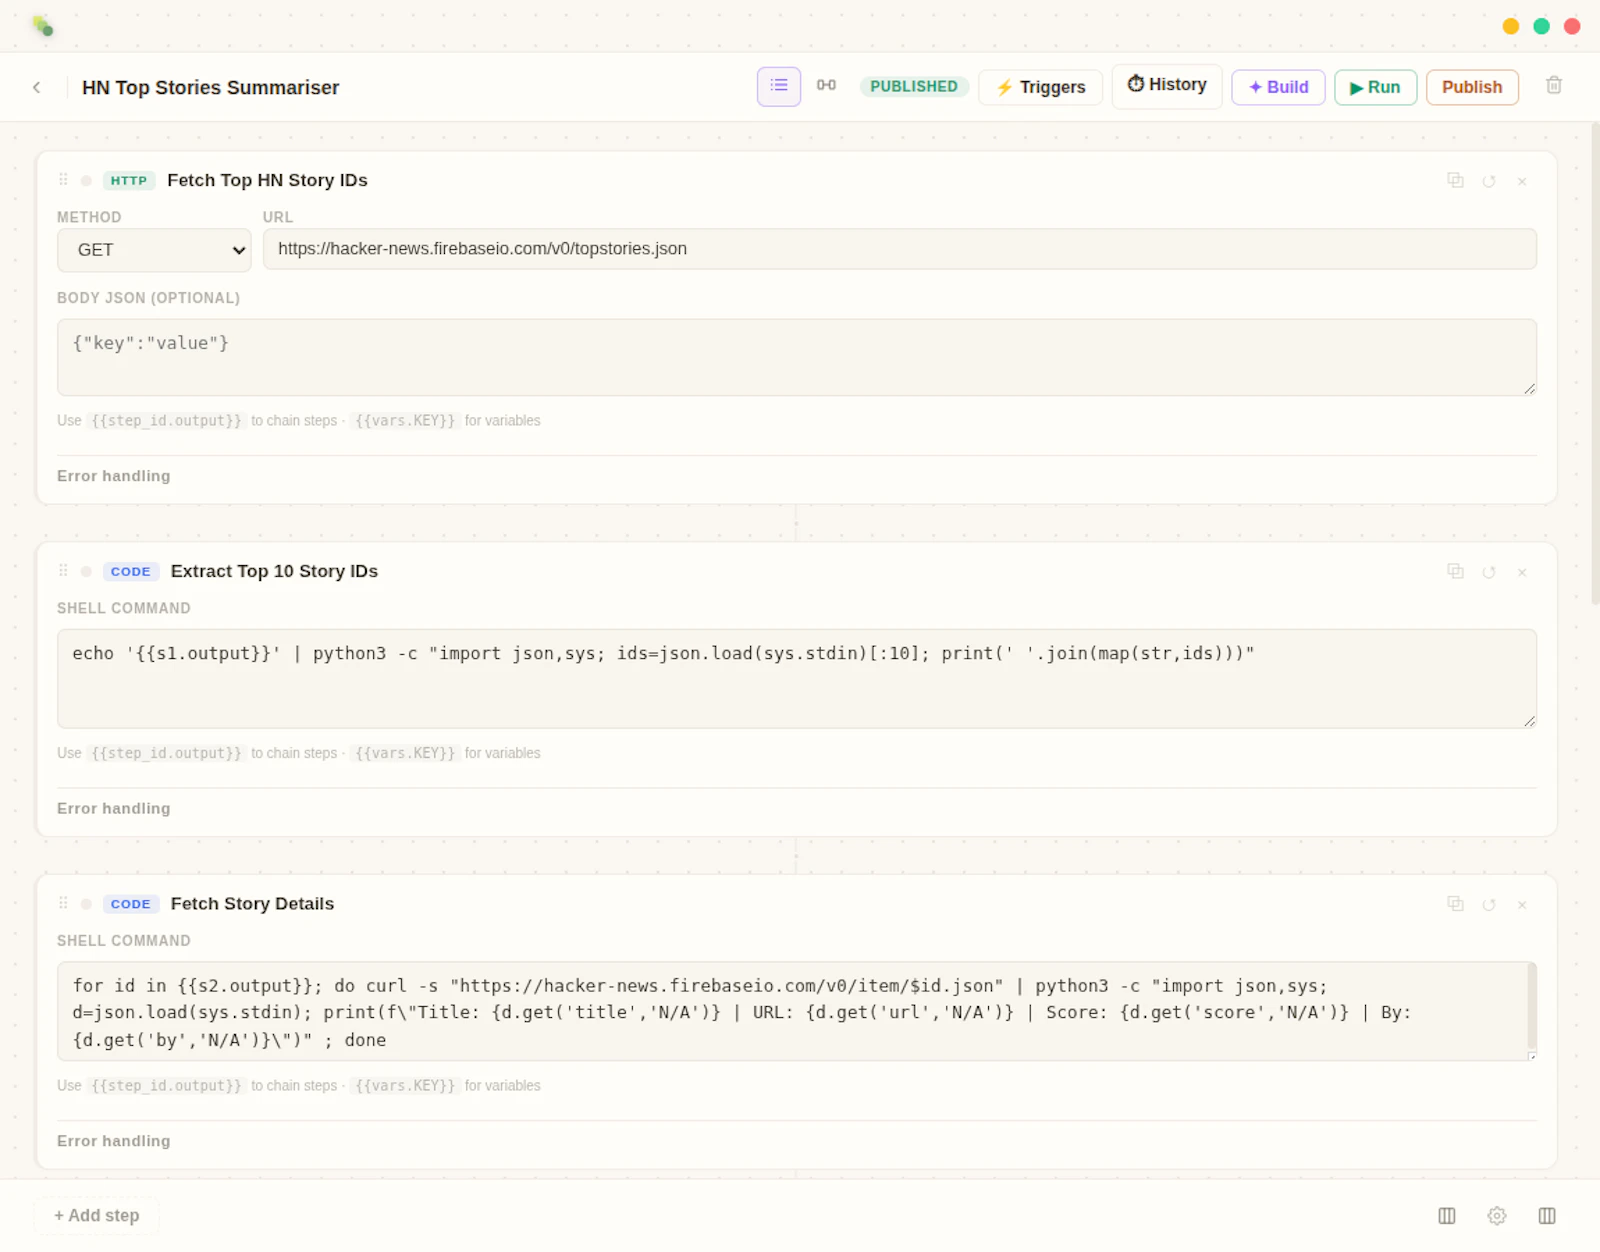Open the Triggers panel
Screen dimensions: 1600x1252
[1040, 87]
